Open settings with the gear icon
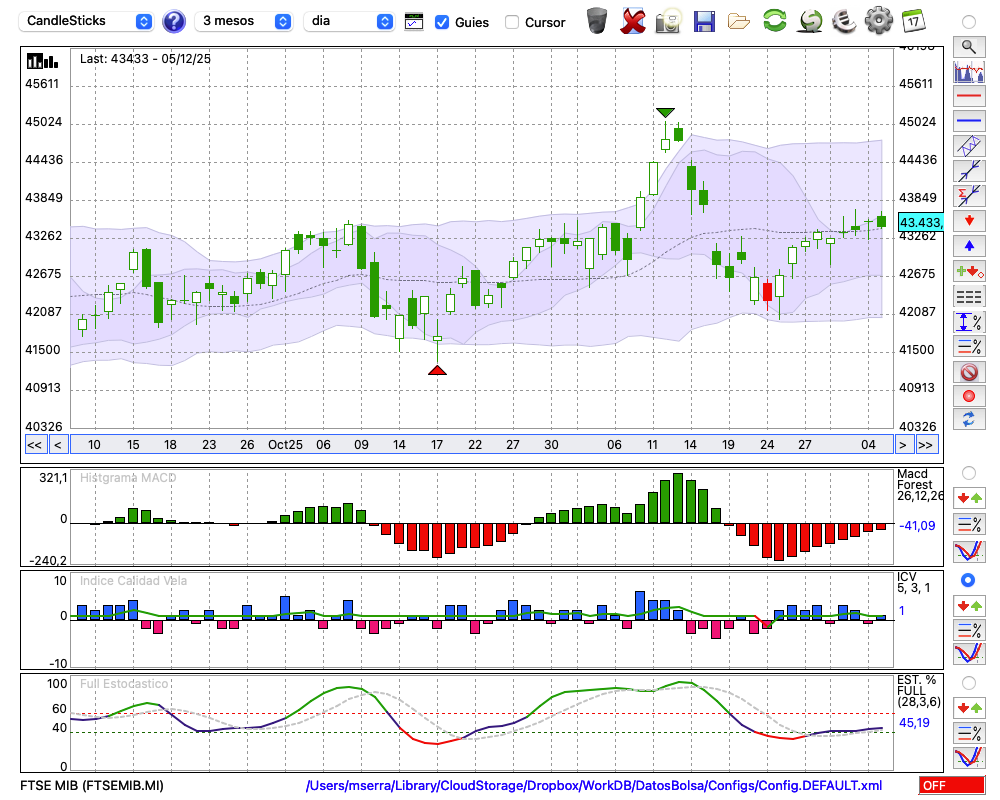 click(x=879, y=21)
